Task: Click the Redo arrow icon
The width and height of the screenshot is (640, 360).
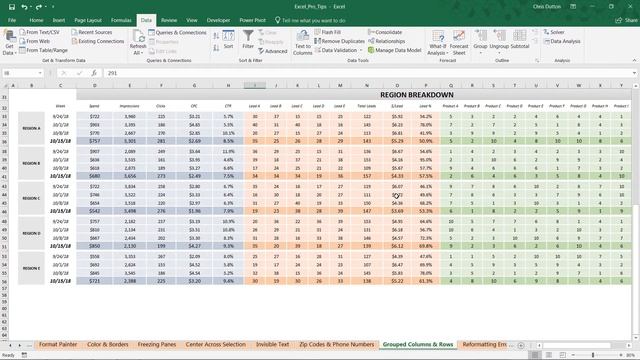Action: pos(38,7)
